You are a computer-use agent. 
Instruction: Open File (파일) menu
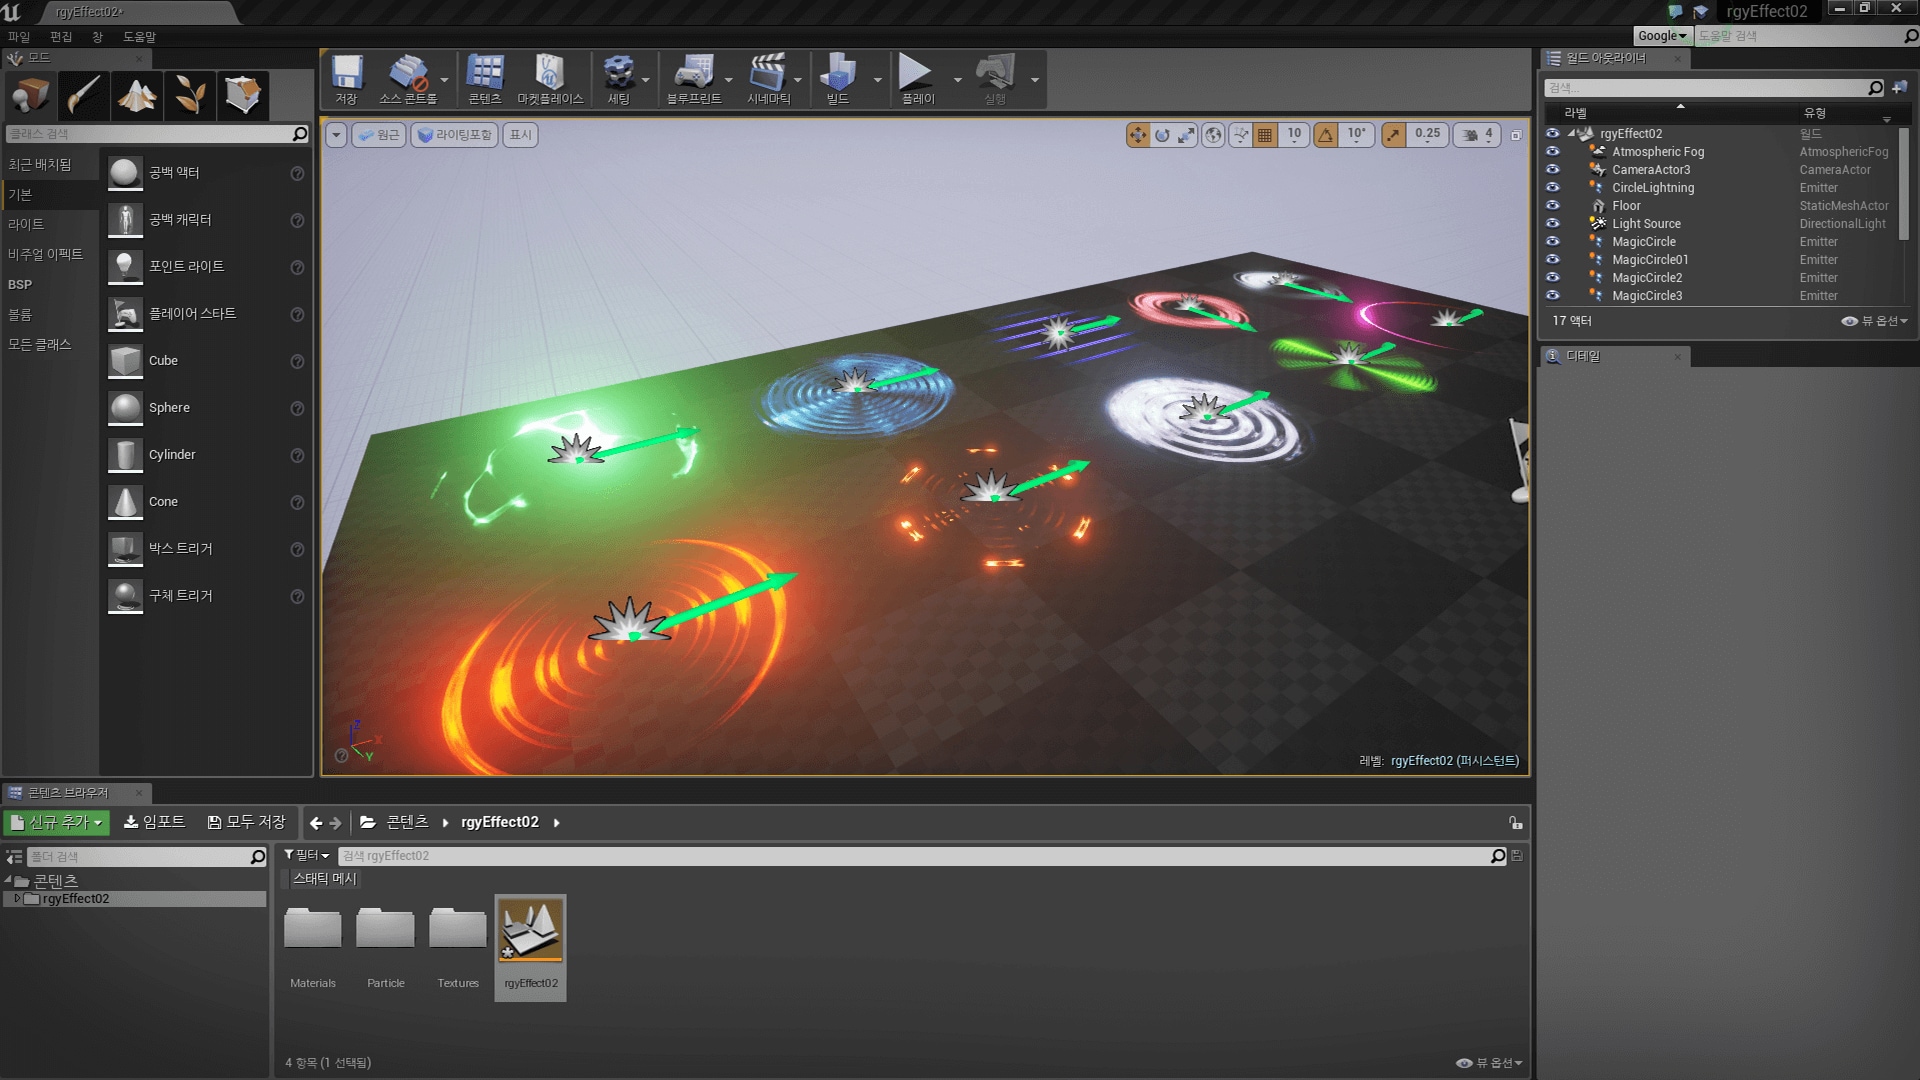click(19, 37)
